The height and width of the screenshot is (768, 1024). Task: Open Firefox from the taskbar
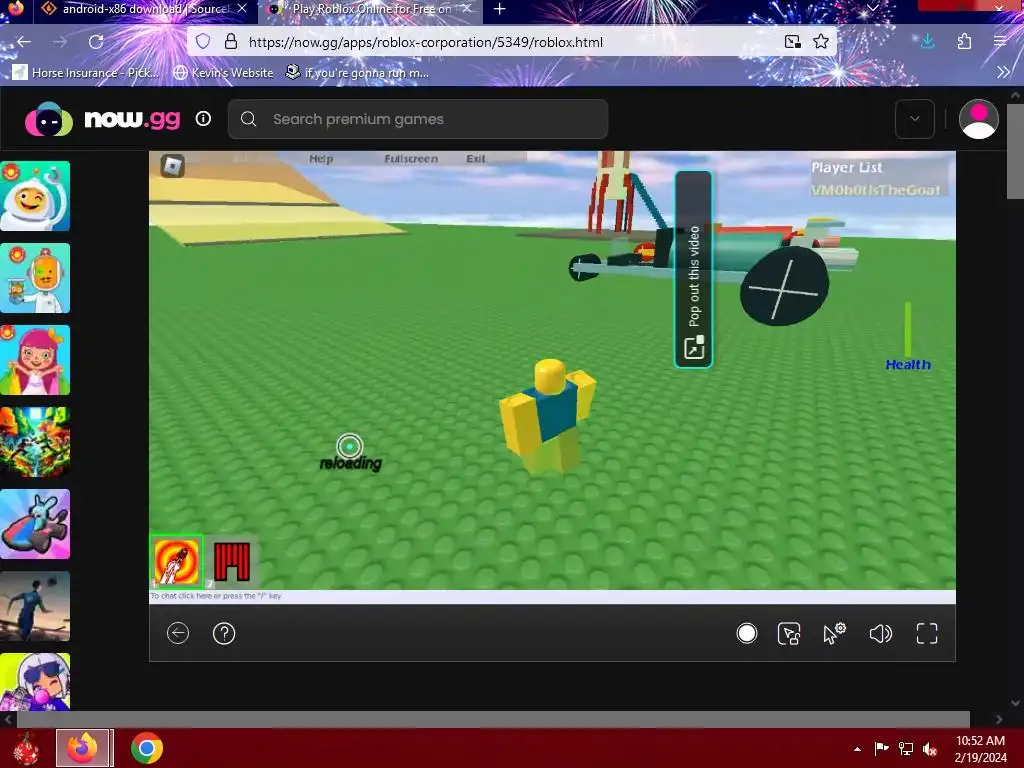pyautogui.click(x=83, y=748)
